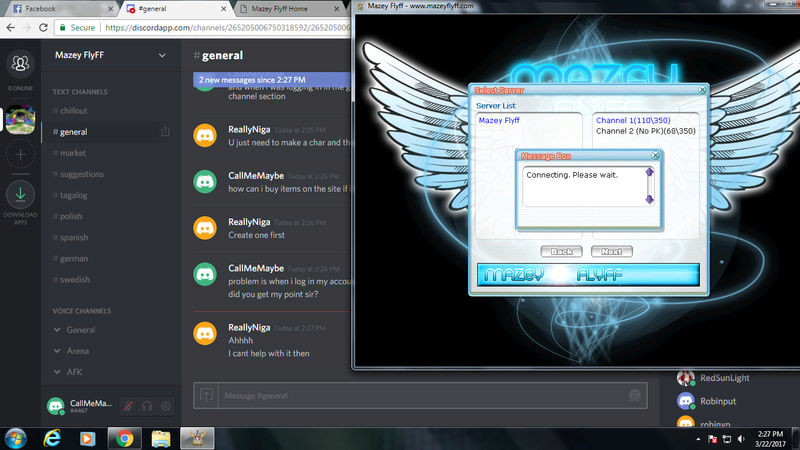Show hidden tray icons arrow

[698, 439]
